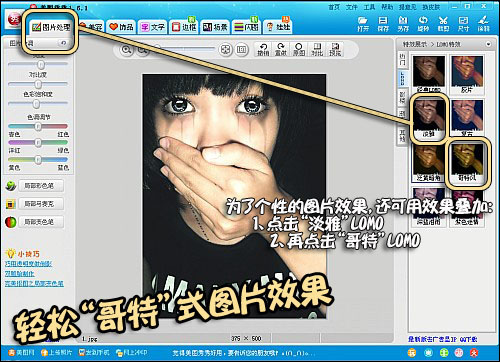The height and width of the screenshot is (362, 500).
Task: Expand the effects panel dropdown arrow
Action: point(489,44)
